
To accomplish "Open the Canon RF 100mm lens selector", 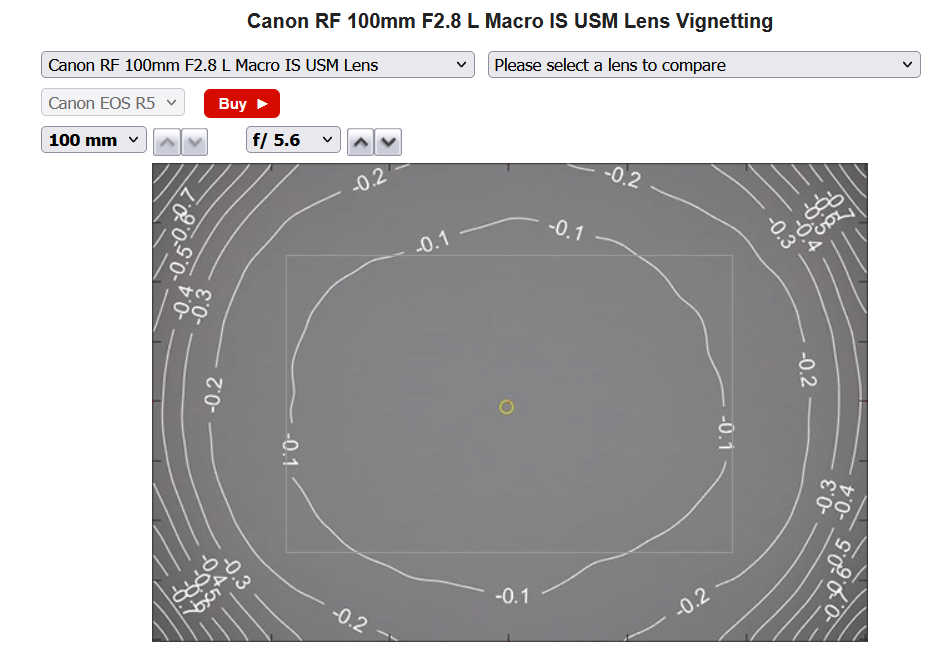I will (x=257, y=65).
